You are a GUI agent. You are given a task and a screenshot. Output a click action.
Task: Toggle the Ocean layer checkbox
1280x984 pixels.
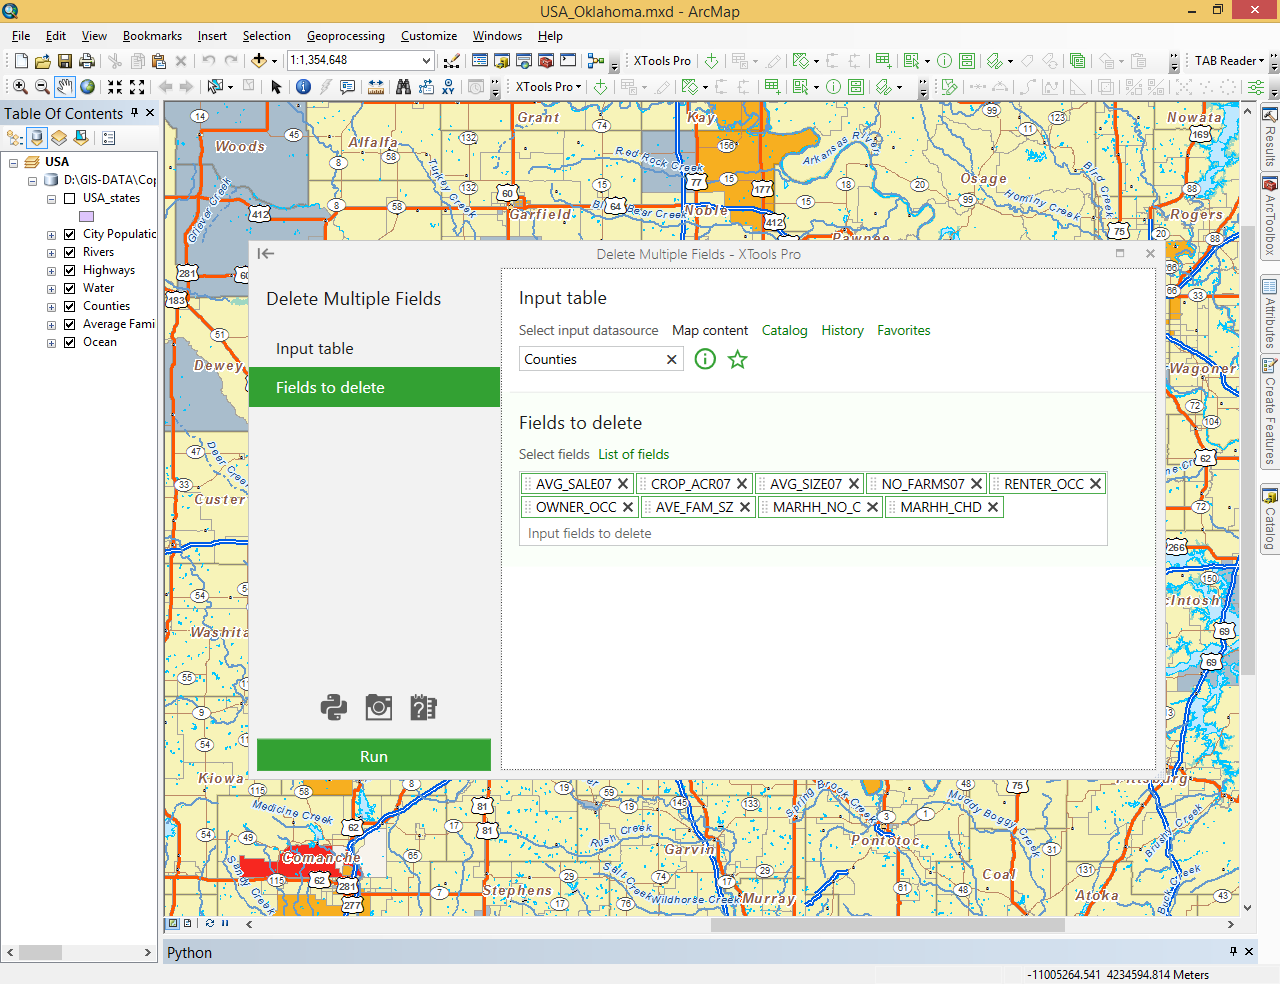pyautogui.click(x=69, y=342)
